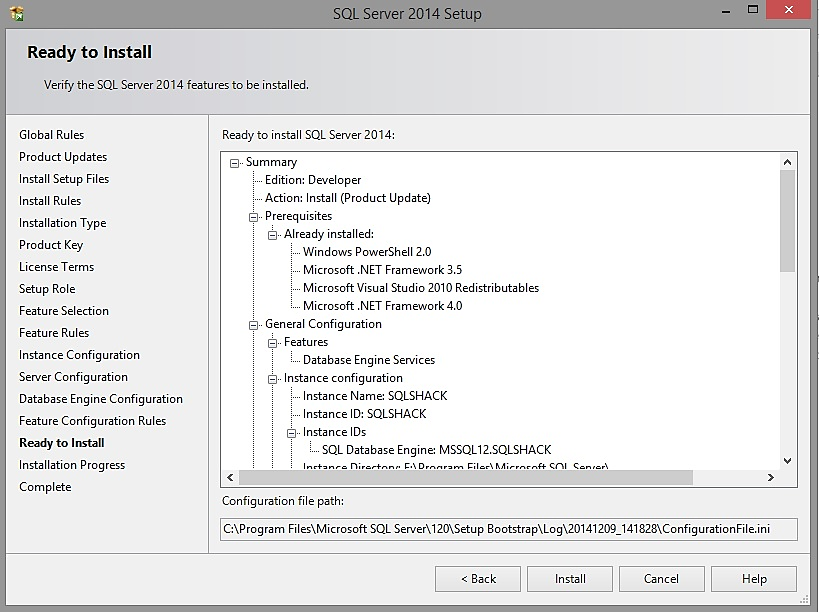Select the Feature Selection step

[x=64, y=311]
